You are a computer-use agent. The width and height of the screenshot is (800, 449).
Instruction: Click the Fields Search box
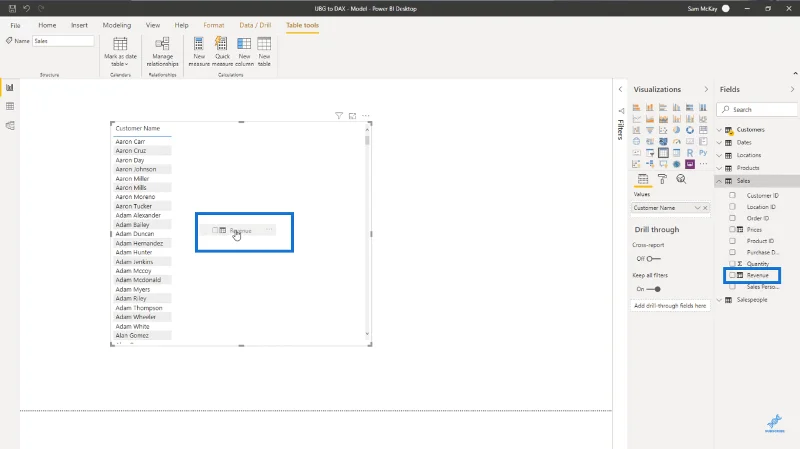click(x=757, y=109)
